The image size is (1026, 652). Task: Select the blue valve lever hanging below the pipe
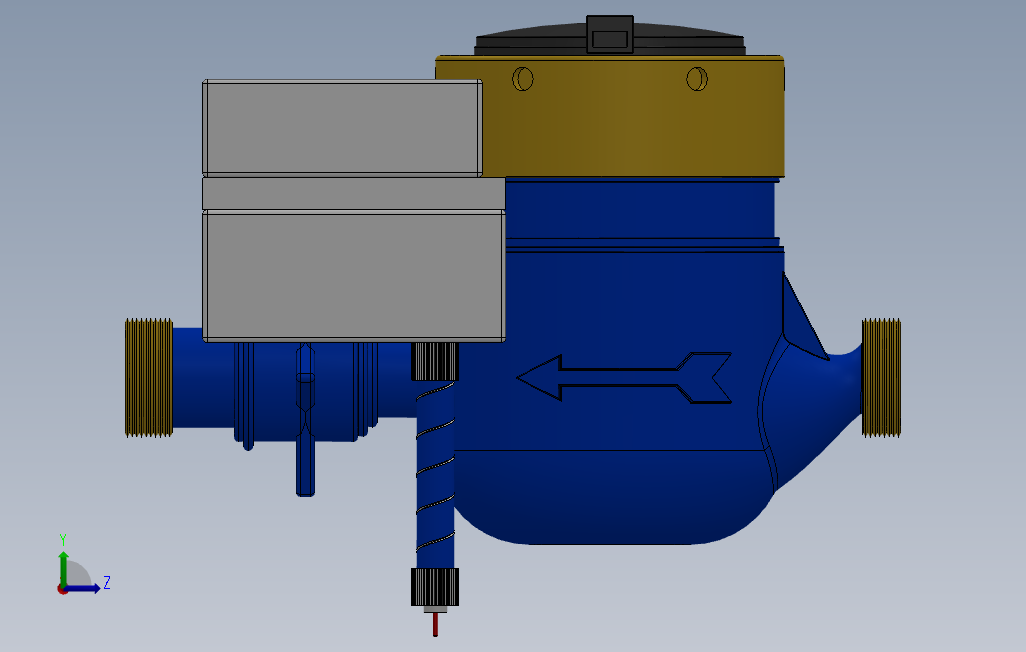(x=306, y=419)
